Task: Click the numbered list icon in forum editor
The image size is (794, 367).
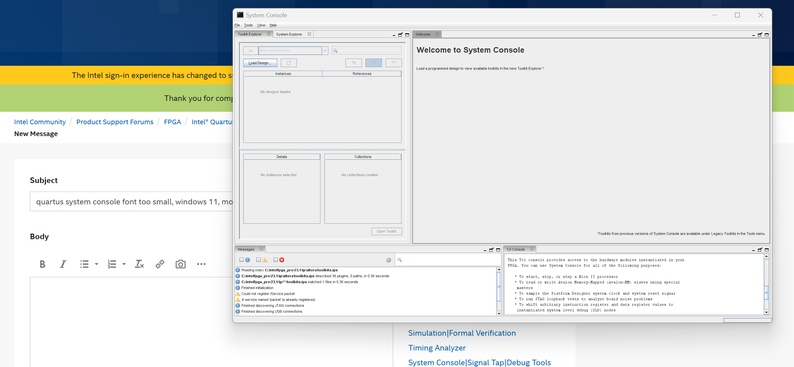Action: 112,264
